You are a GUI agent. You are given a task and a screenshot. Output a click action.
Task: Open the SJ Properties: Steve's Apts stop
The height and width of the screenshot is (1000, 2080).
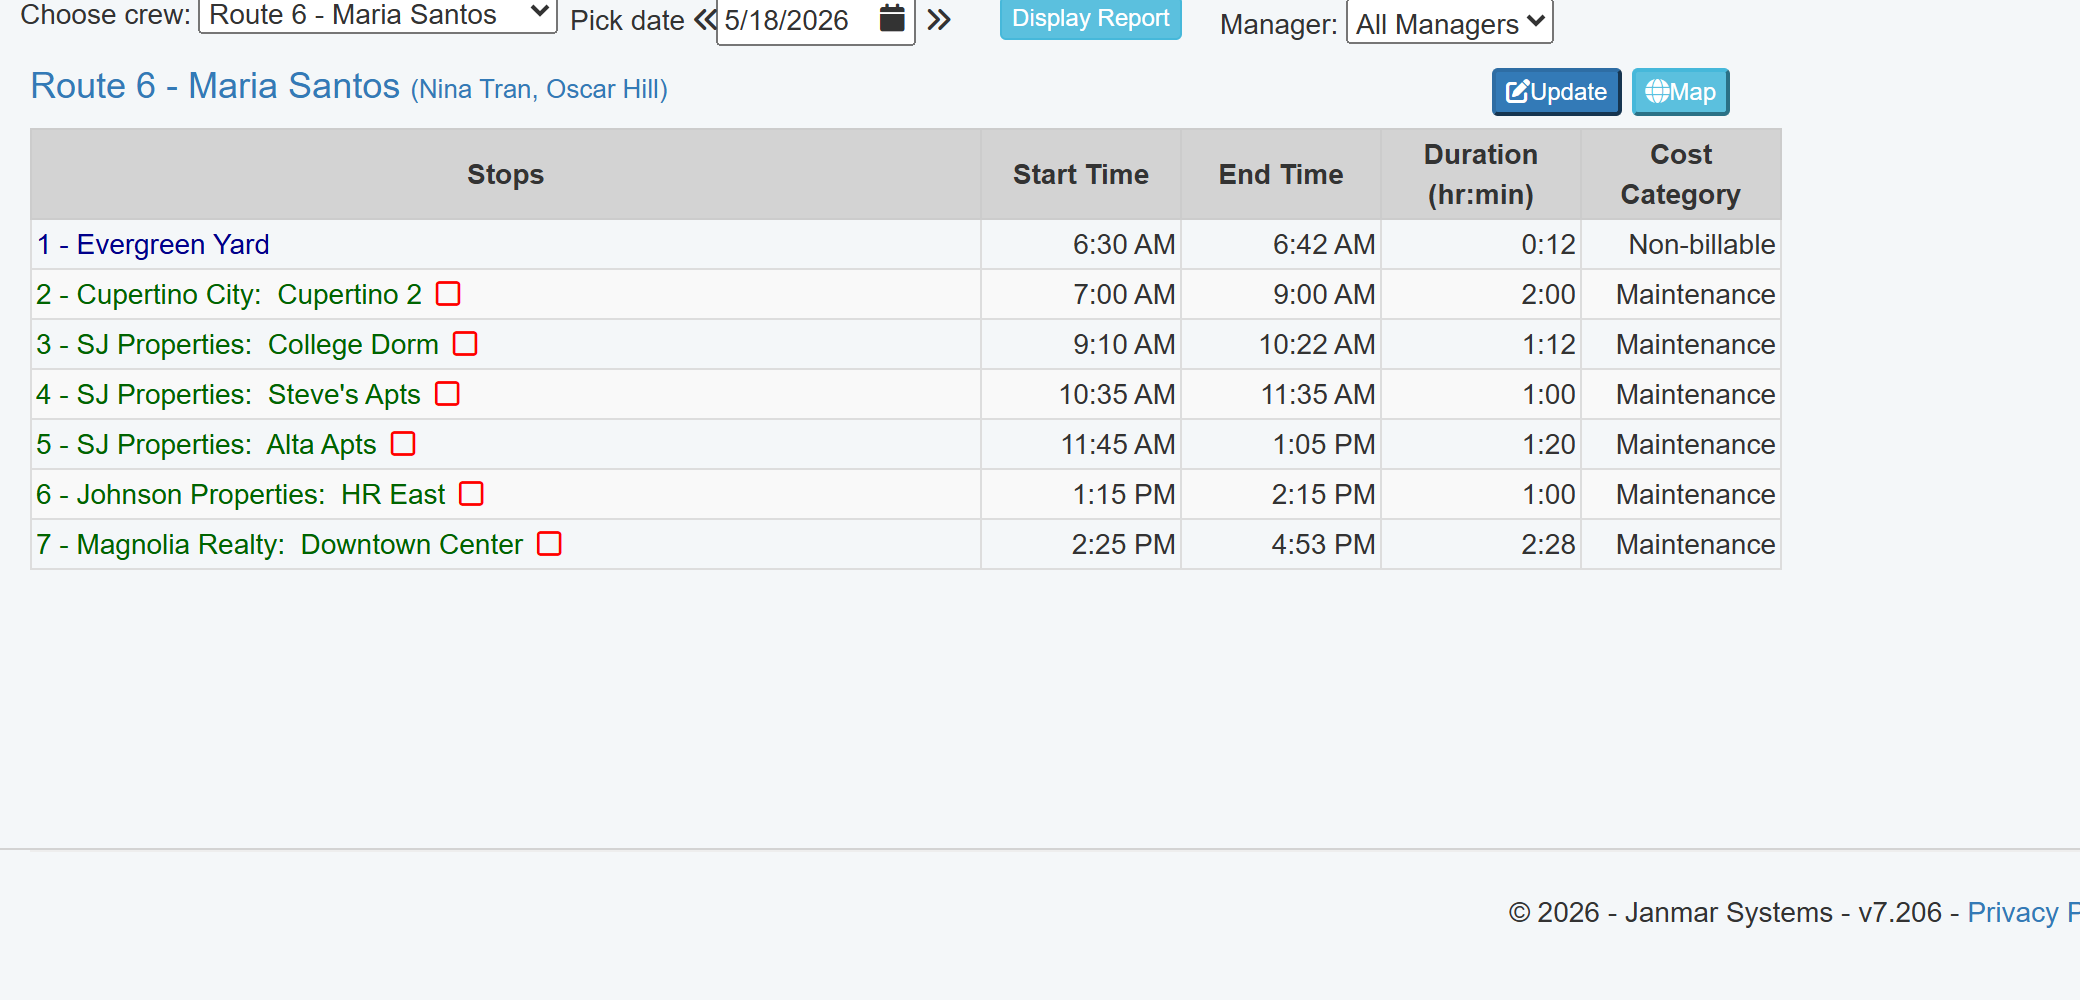(x=229, y=394)
